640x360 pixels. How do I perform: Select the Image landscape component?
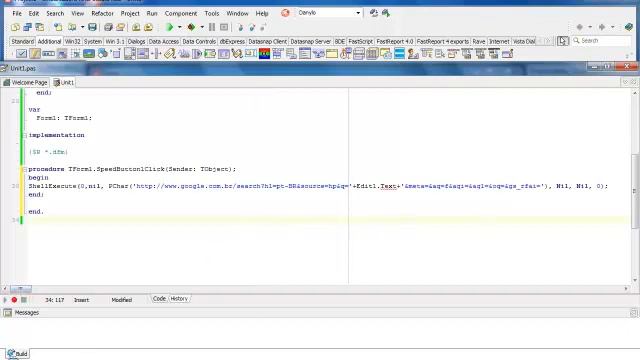tap(89, 53)
